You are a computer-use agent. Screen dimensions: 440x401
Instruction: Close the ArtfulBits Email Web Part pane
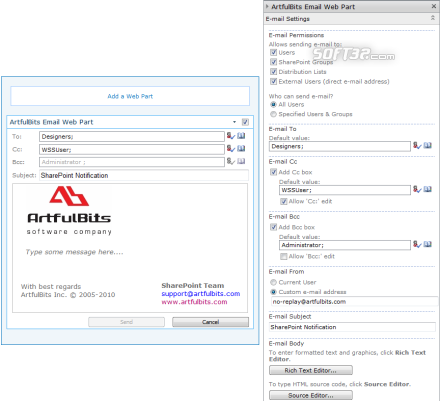[x=434, y=6]
